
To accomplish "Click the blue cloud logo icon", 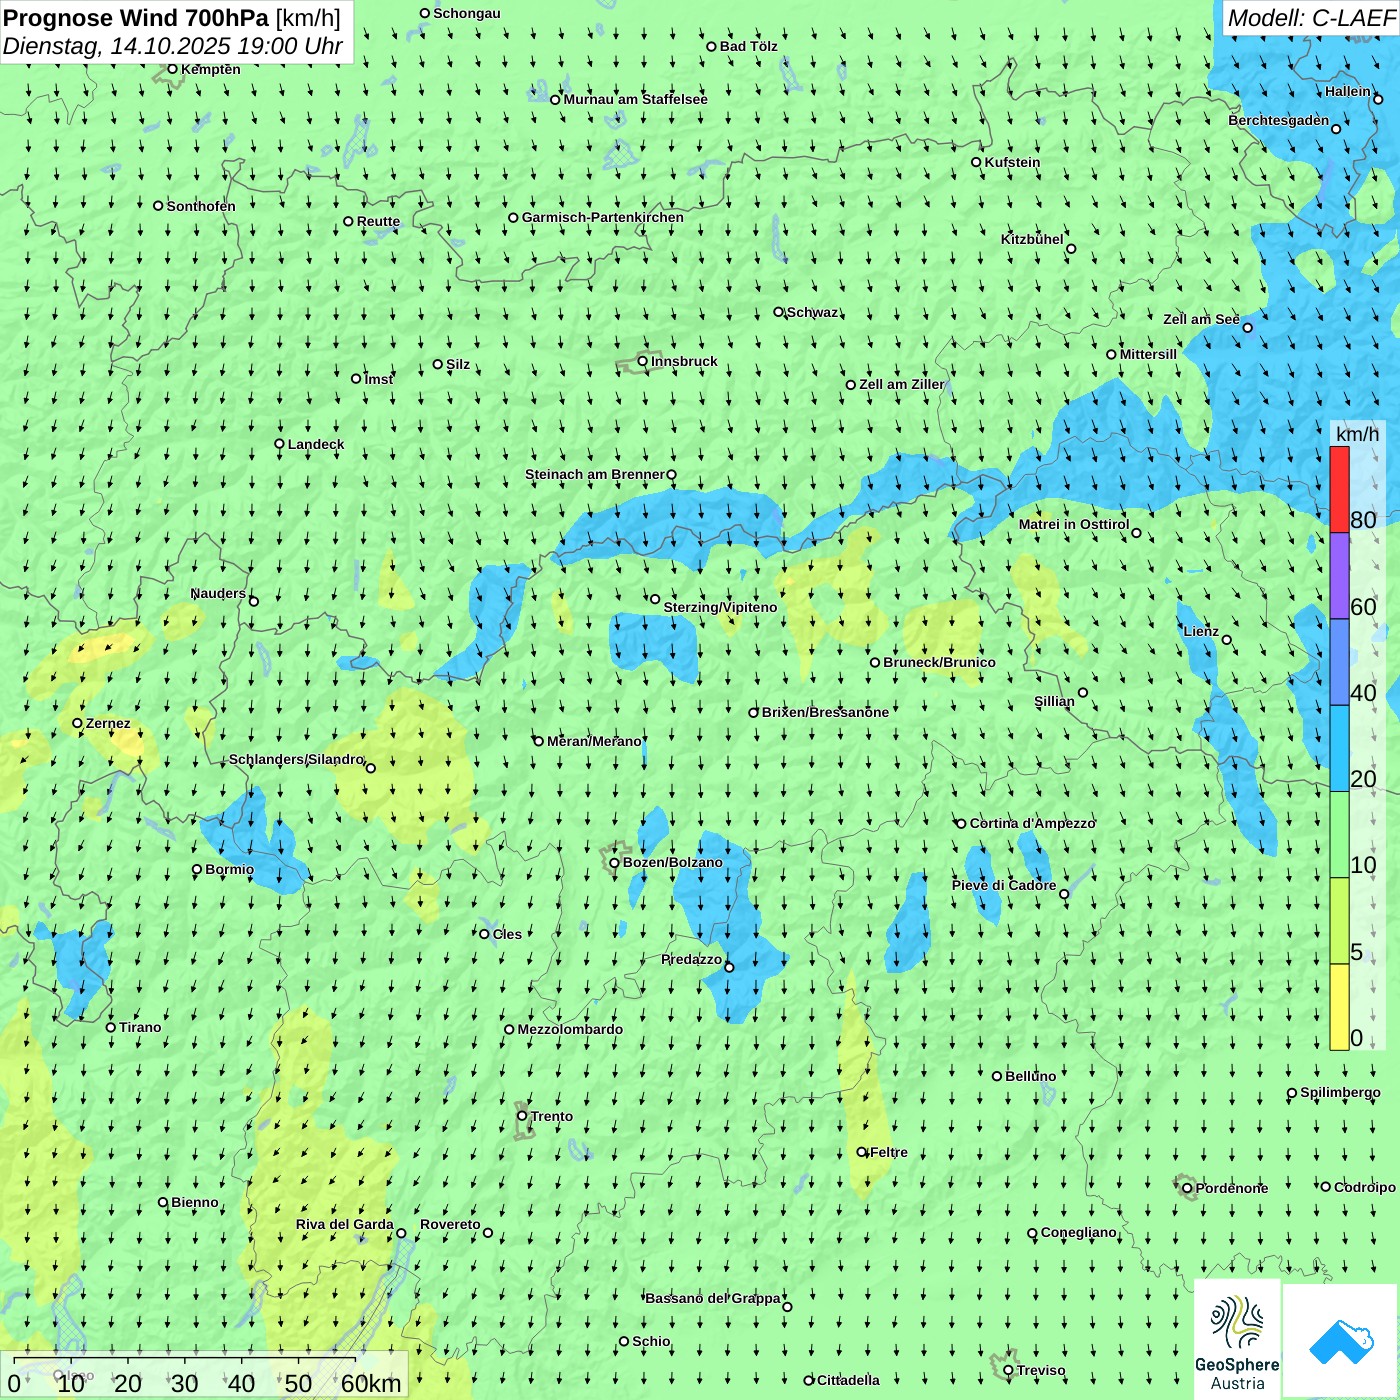I will [x=1341, y=1342].
